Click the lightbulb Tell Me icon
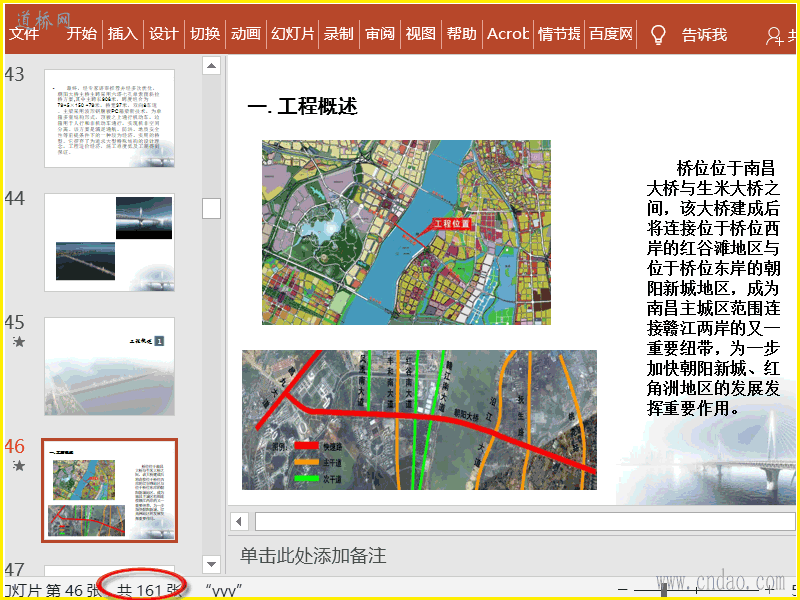The image size is (800, 600). pos(658,35)
